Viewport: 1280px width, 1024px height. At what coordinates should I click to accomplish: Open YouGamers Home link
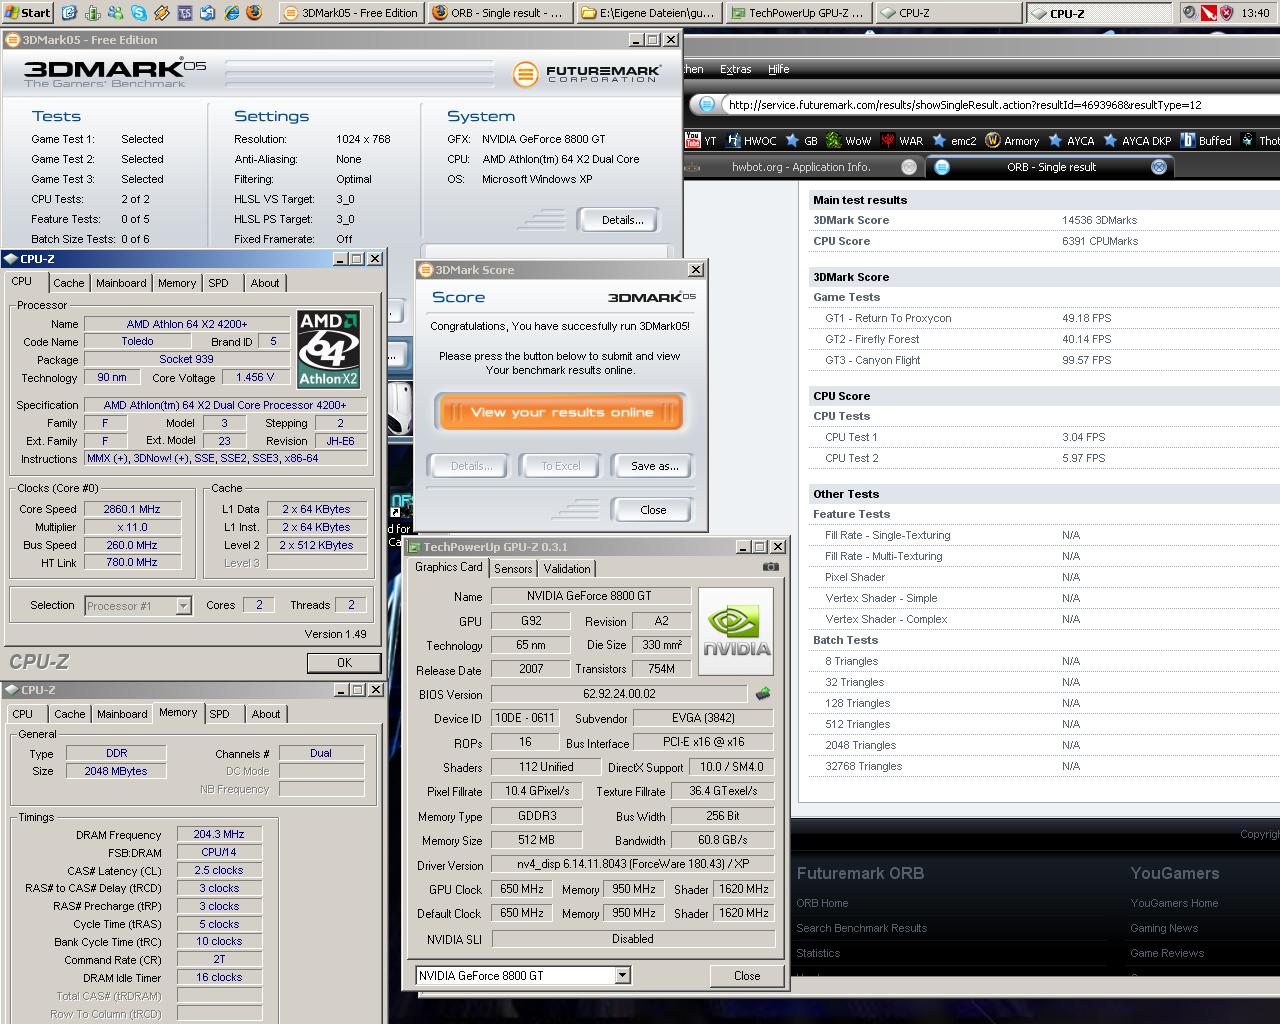(x=1174, y=903)
